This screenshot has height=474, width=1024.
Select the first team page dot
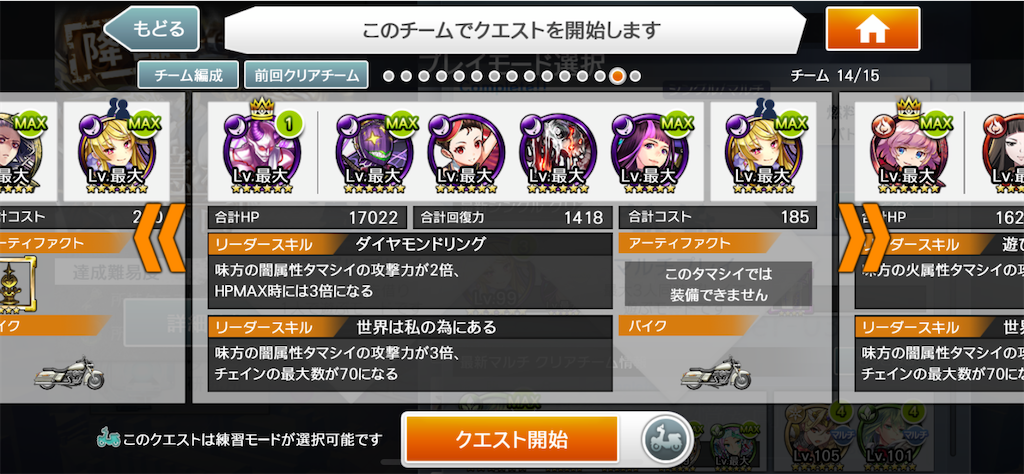pyautogui.click(x=389, y=76)
